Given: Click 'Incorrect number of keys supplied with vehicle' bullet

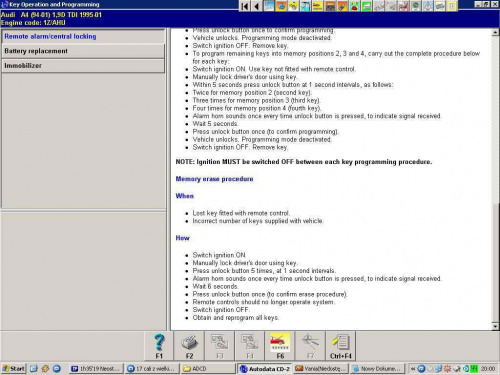Looking at the screenshot, I should [258, 221].
